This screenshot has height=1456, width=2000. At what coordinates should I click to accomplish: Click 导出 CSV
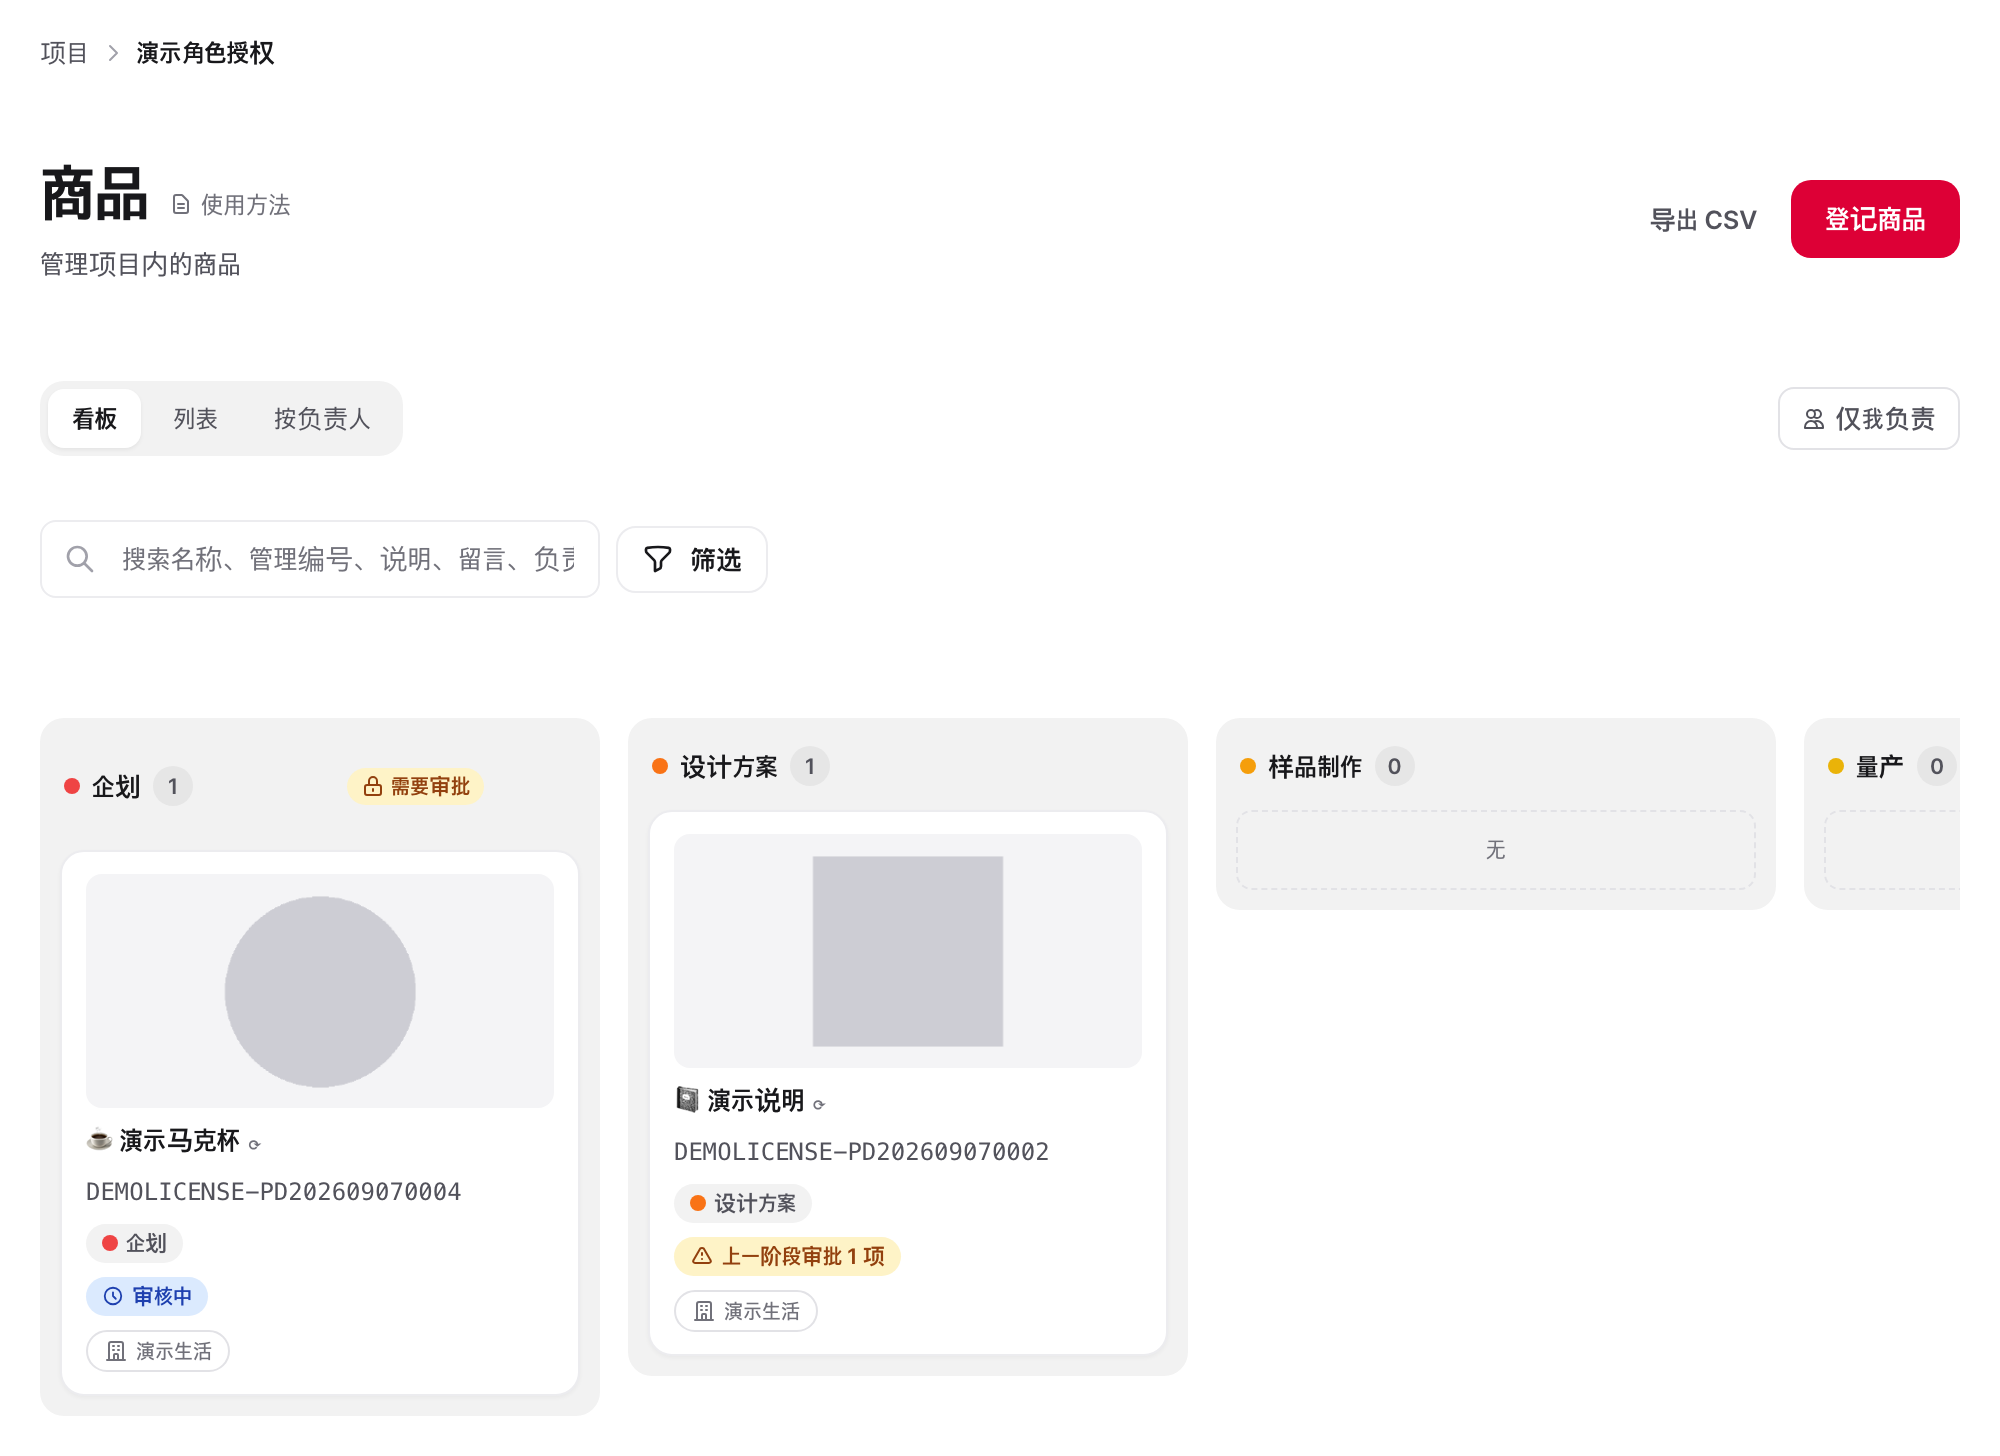1703,220
